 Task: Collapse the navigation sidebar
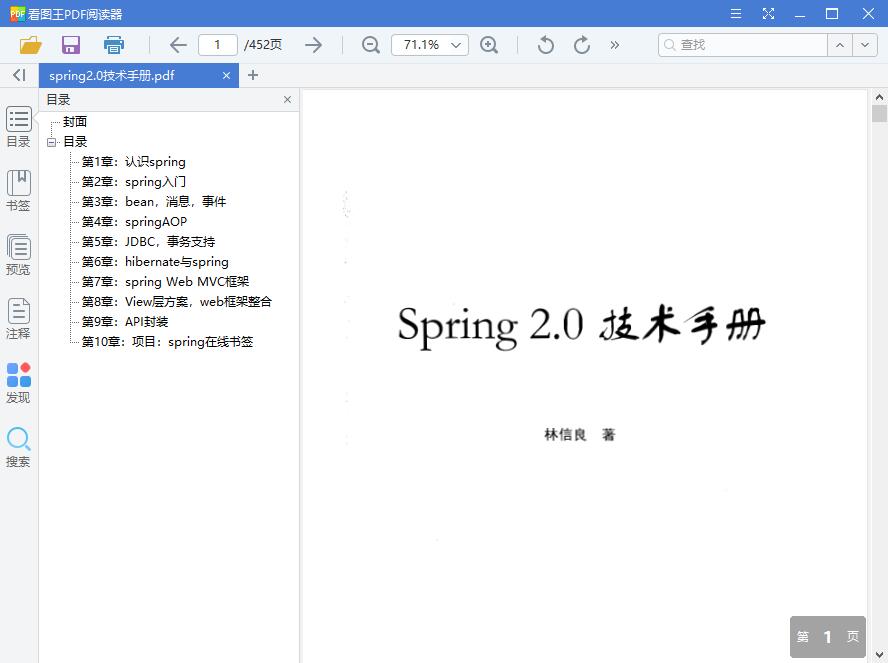pos(17,75)
